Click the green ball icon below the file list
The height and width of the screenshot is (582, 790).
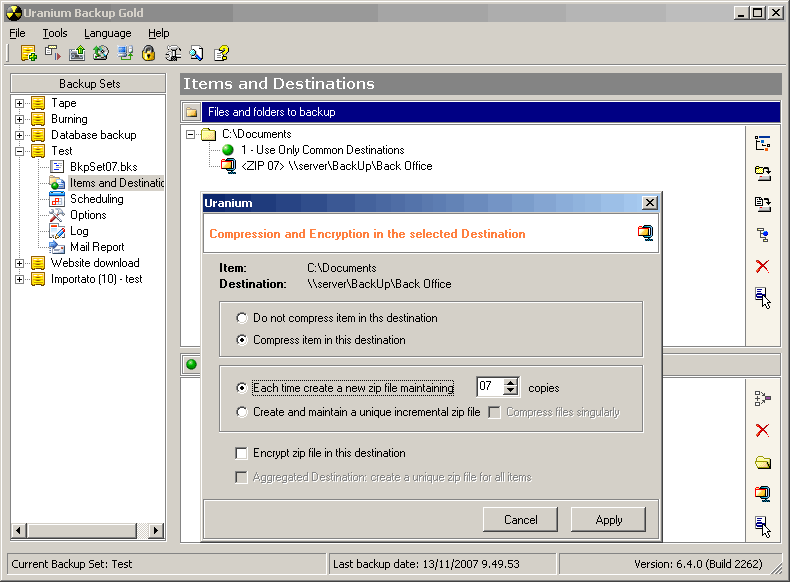point(191,364)
